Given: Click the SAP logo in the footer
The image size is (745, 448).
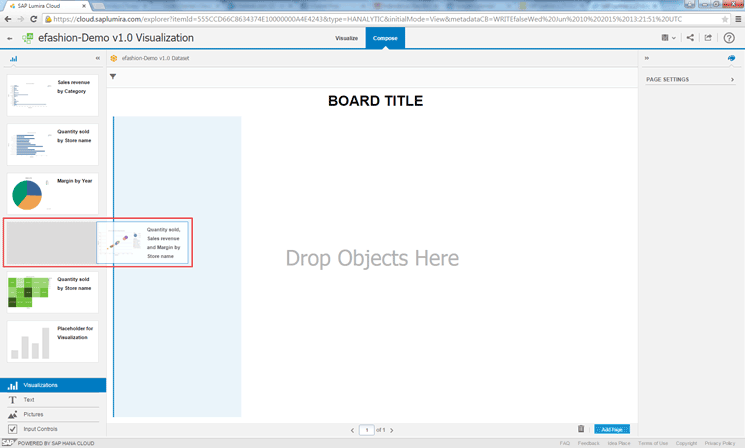Looking at the screenshot, I should click(8, 443).
